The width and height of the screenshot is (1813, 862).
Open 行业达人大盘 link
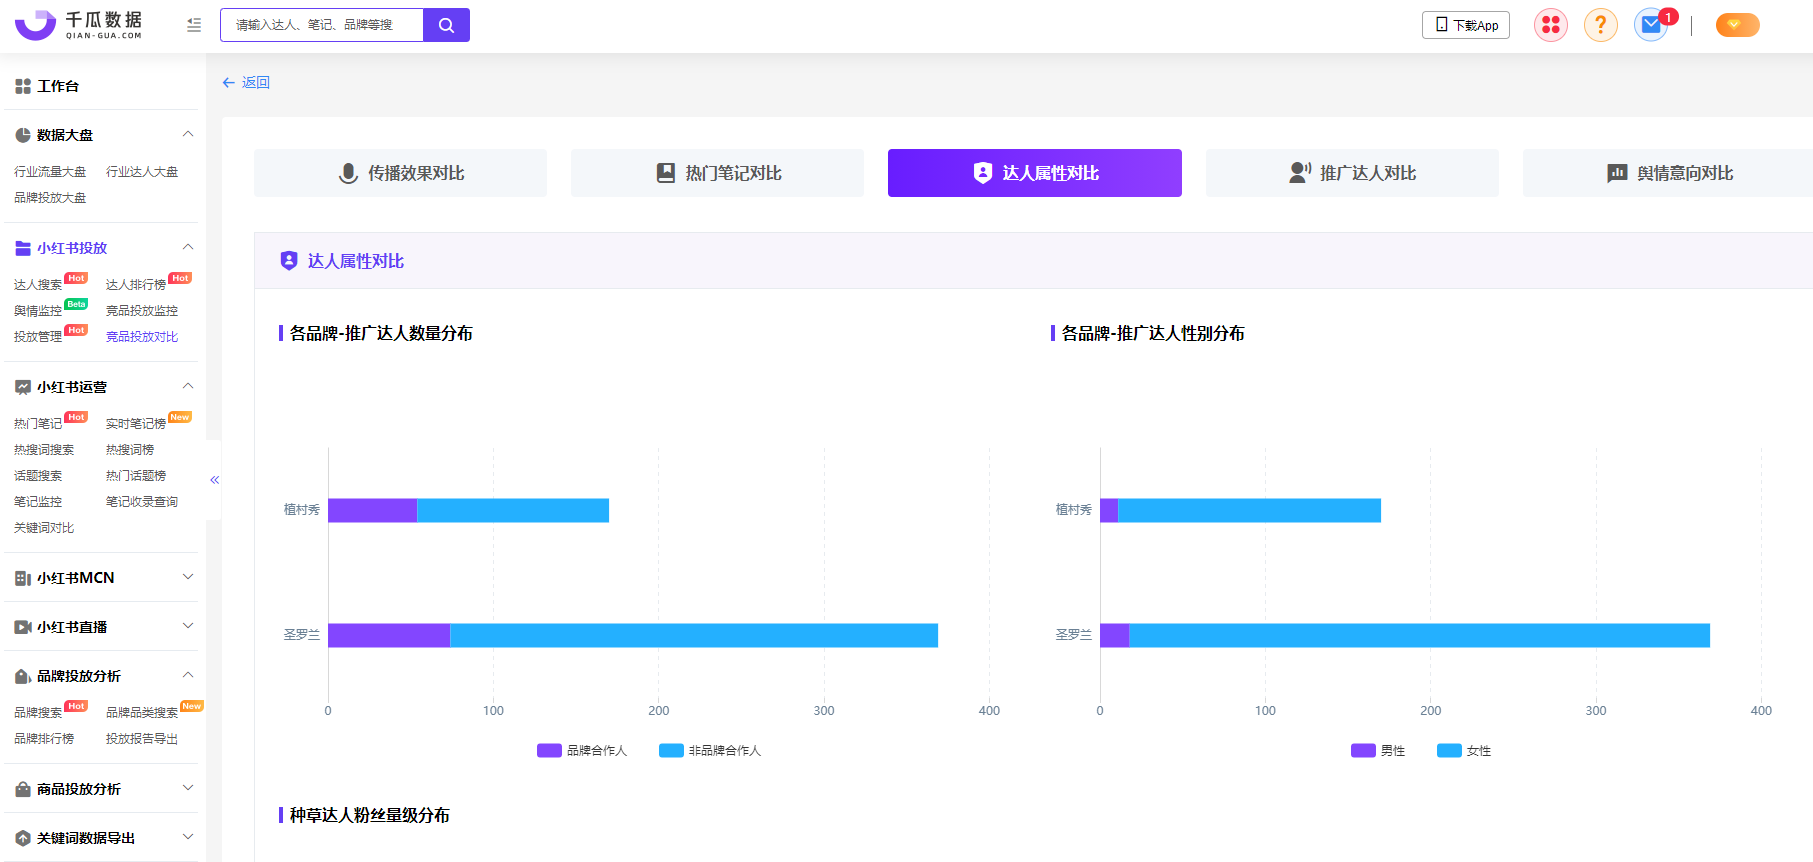pos(142,172)
